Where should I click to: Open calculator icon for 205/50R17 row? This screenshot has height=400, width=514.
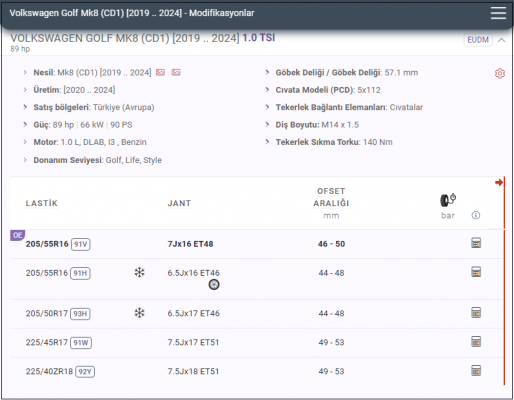tap(476, 313)
